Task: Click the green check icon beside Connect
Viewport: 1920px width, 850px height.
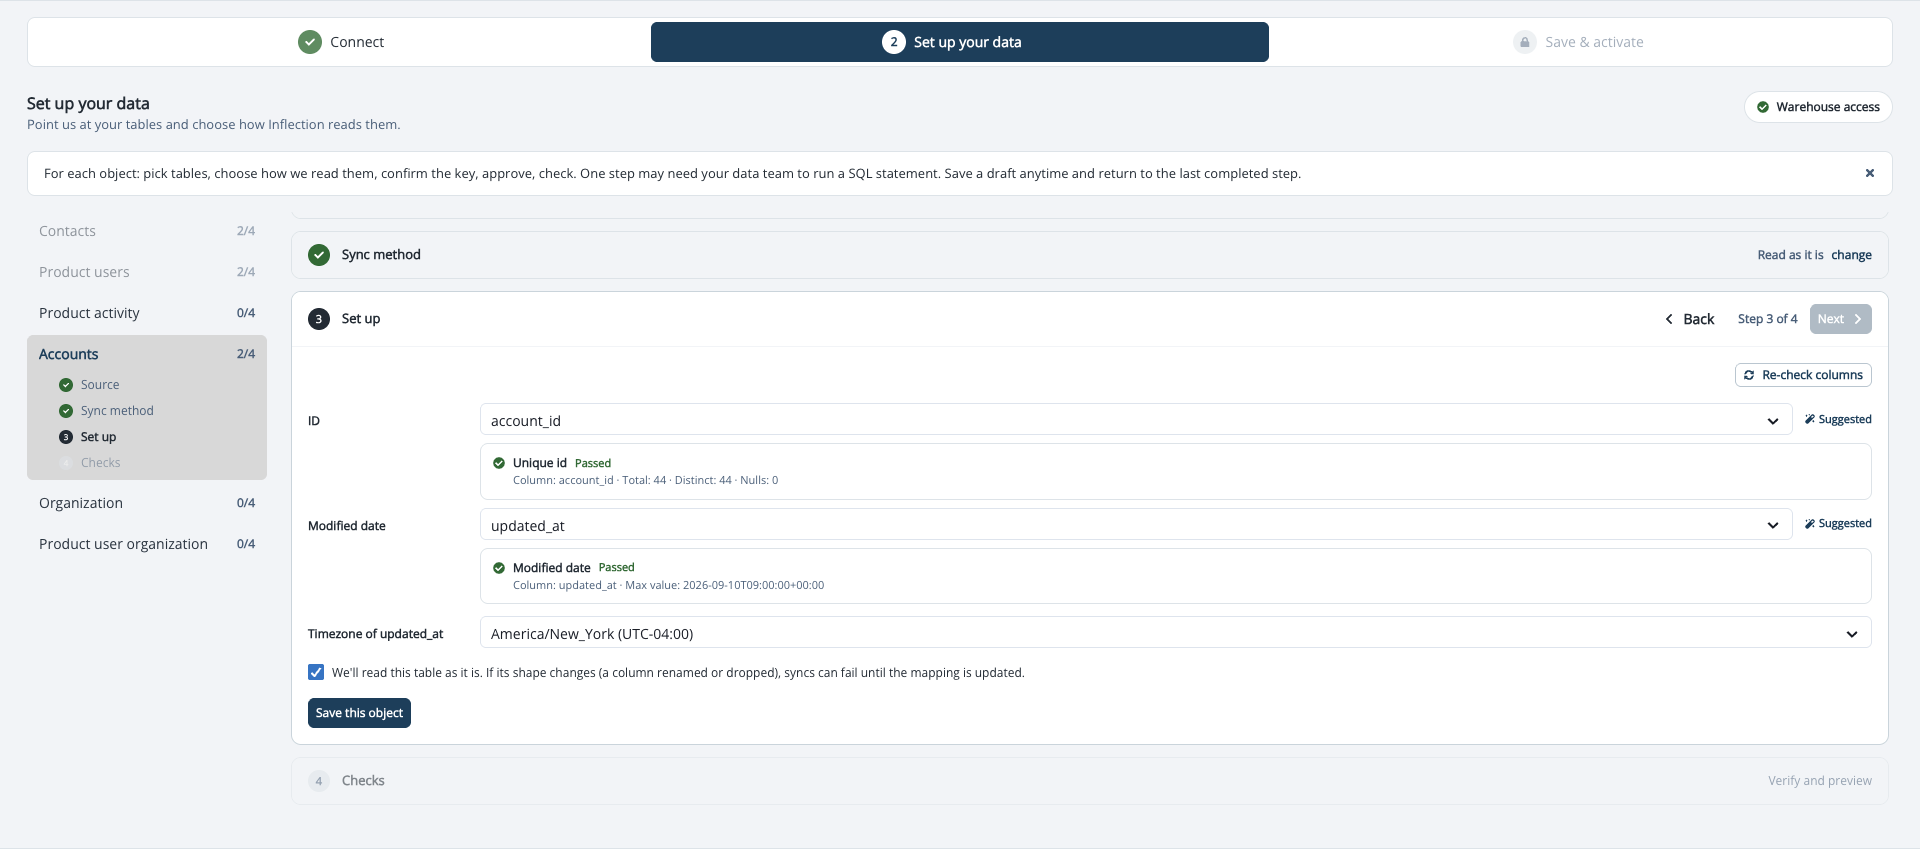Action: tap(310, 42)
